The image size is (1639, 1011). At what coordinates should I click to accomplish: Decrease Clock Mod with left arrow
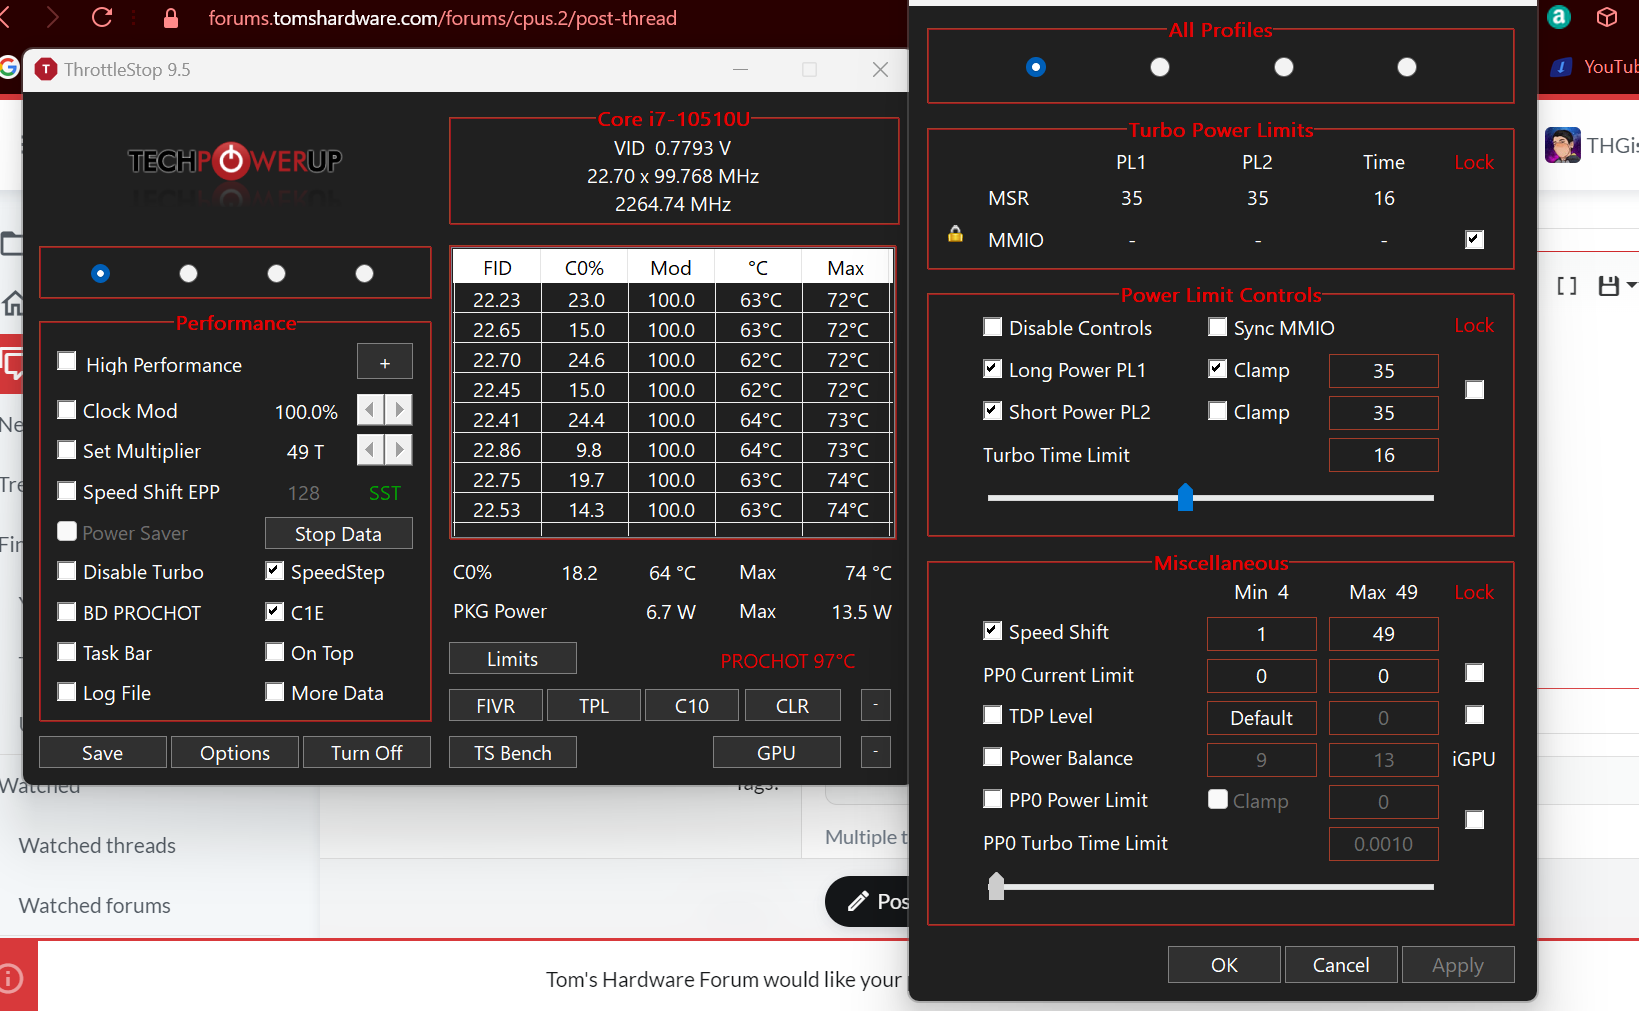pyautogui.click(x=370, y=410)
